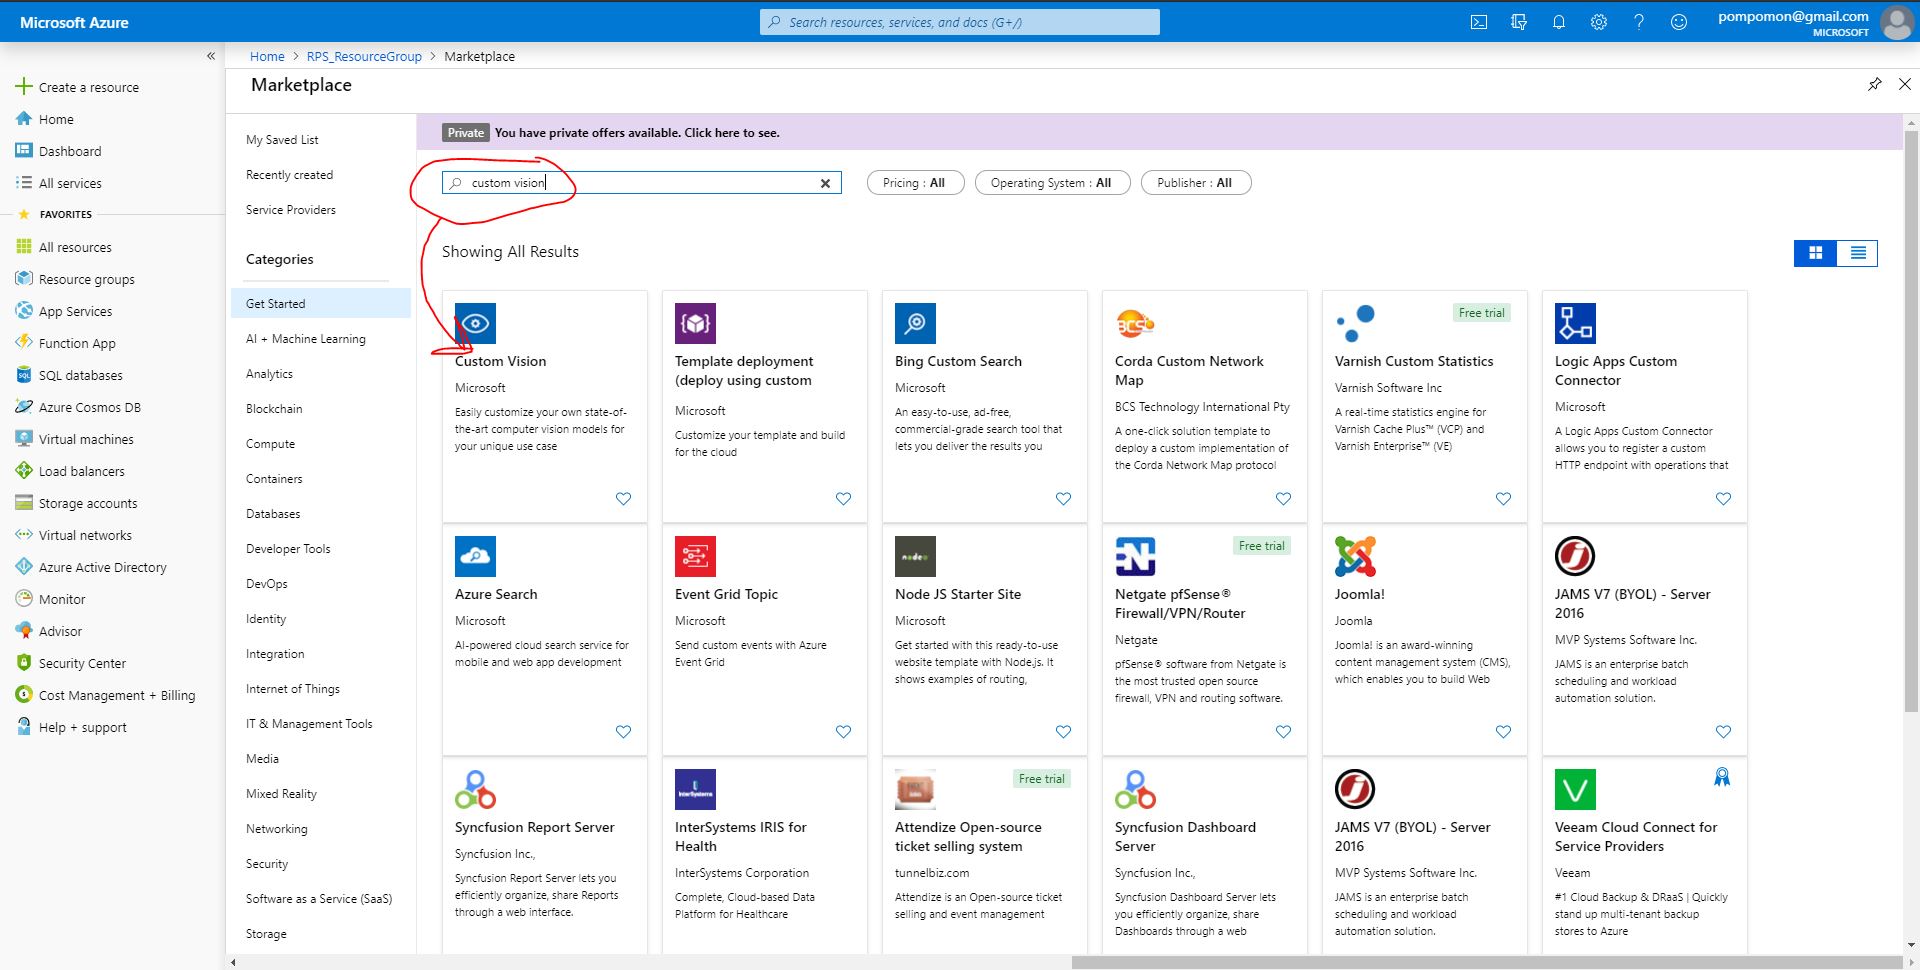Open the Corda Custom Network Map icon
This screenshot has height=970, width=1920.
(1135, 323)
